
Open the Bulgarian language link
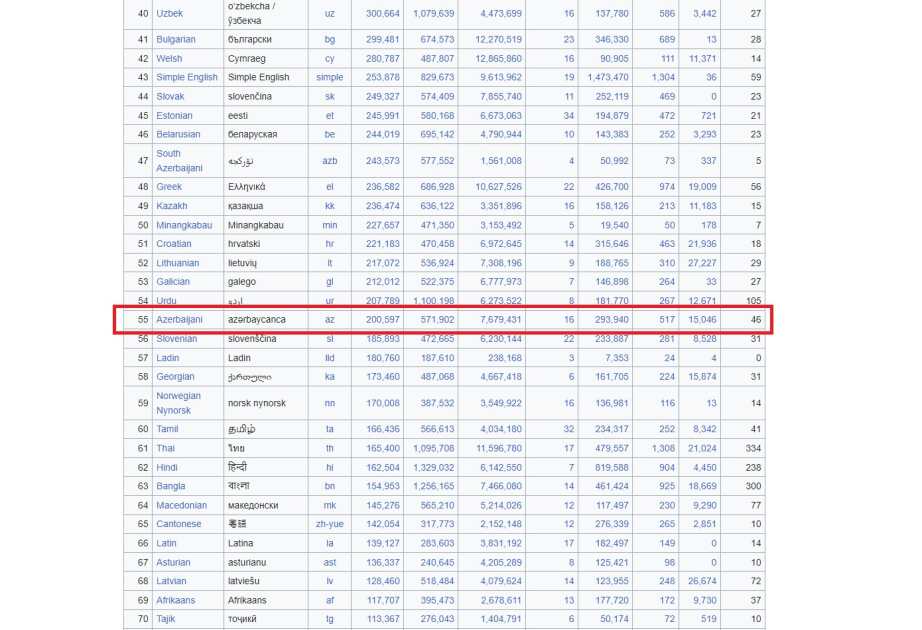(175, 39)
